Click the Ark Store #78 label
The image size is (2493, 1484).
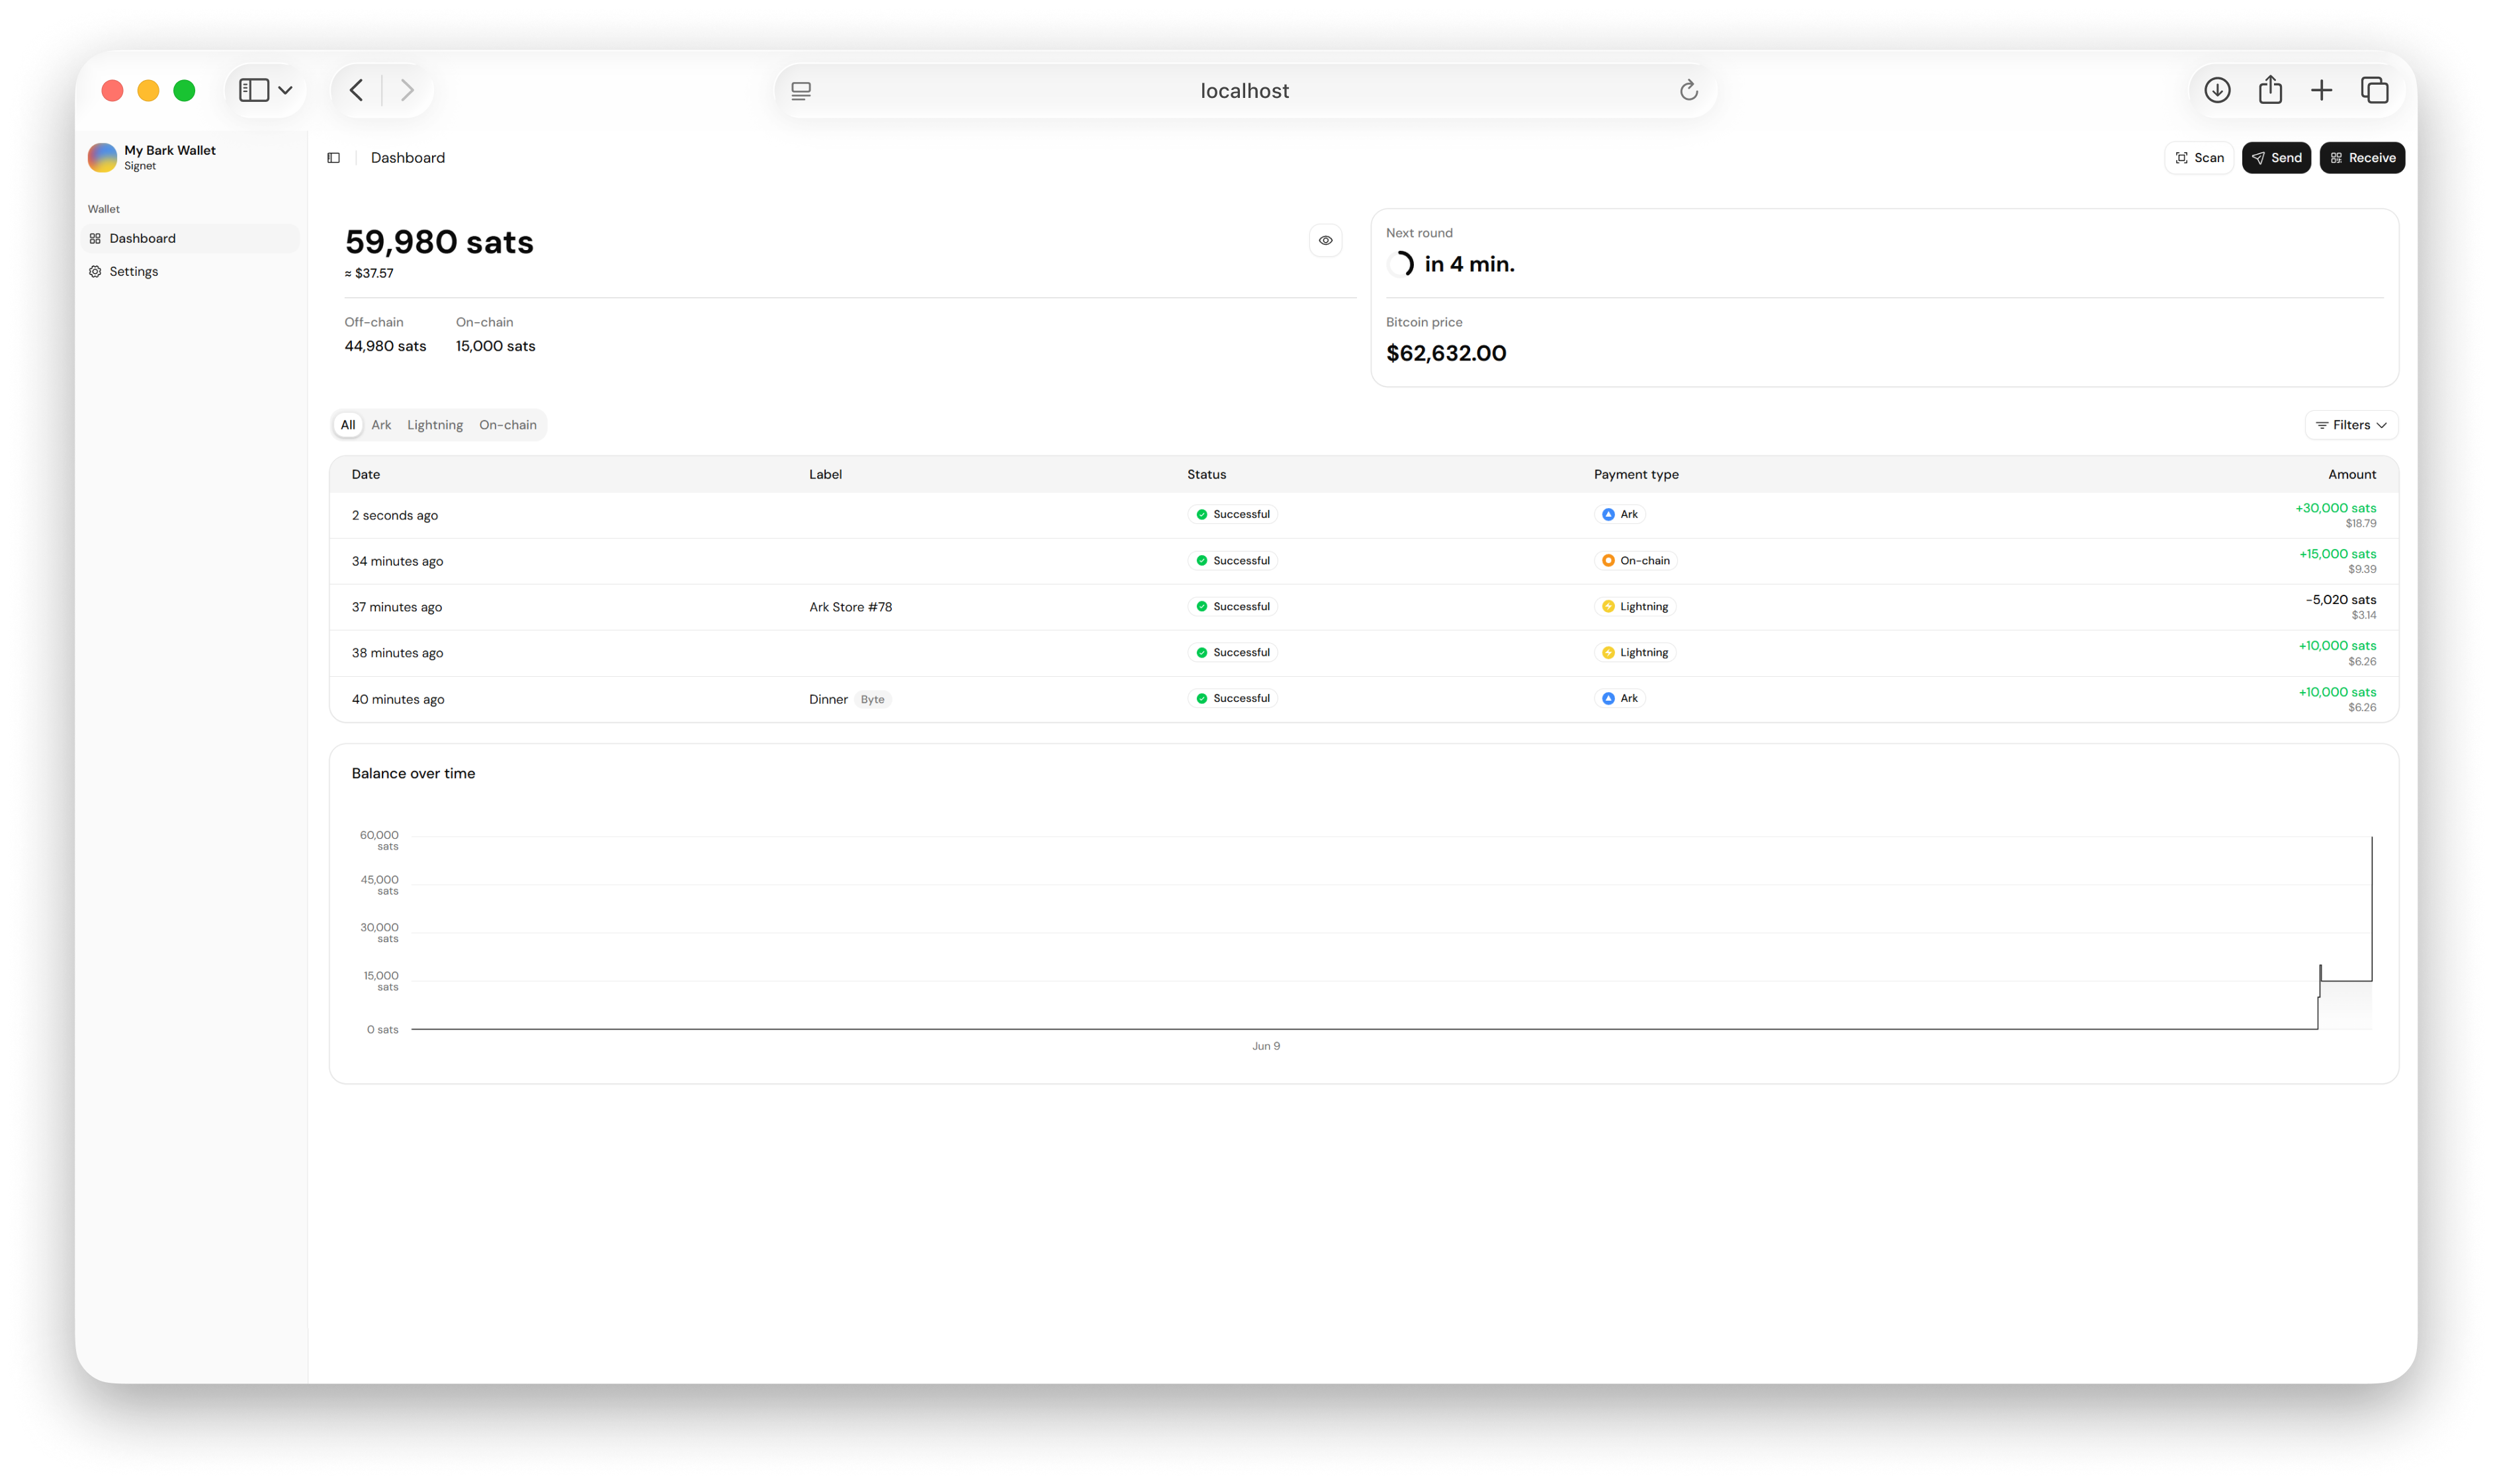tap(850, 607)
